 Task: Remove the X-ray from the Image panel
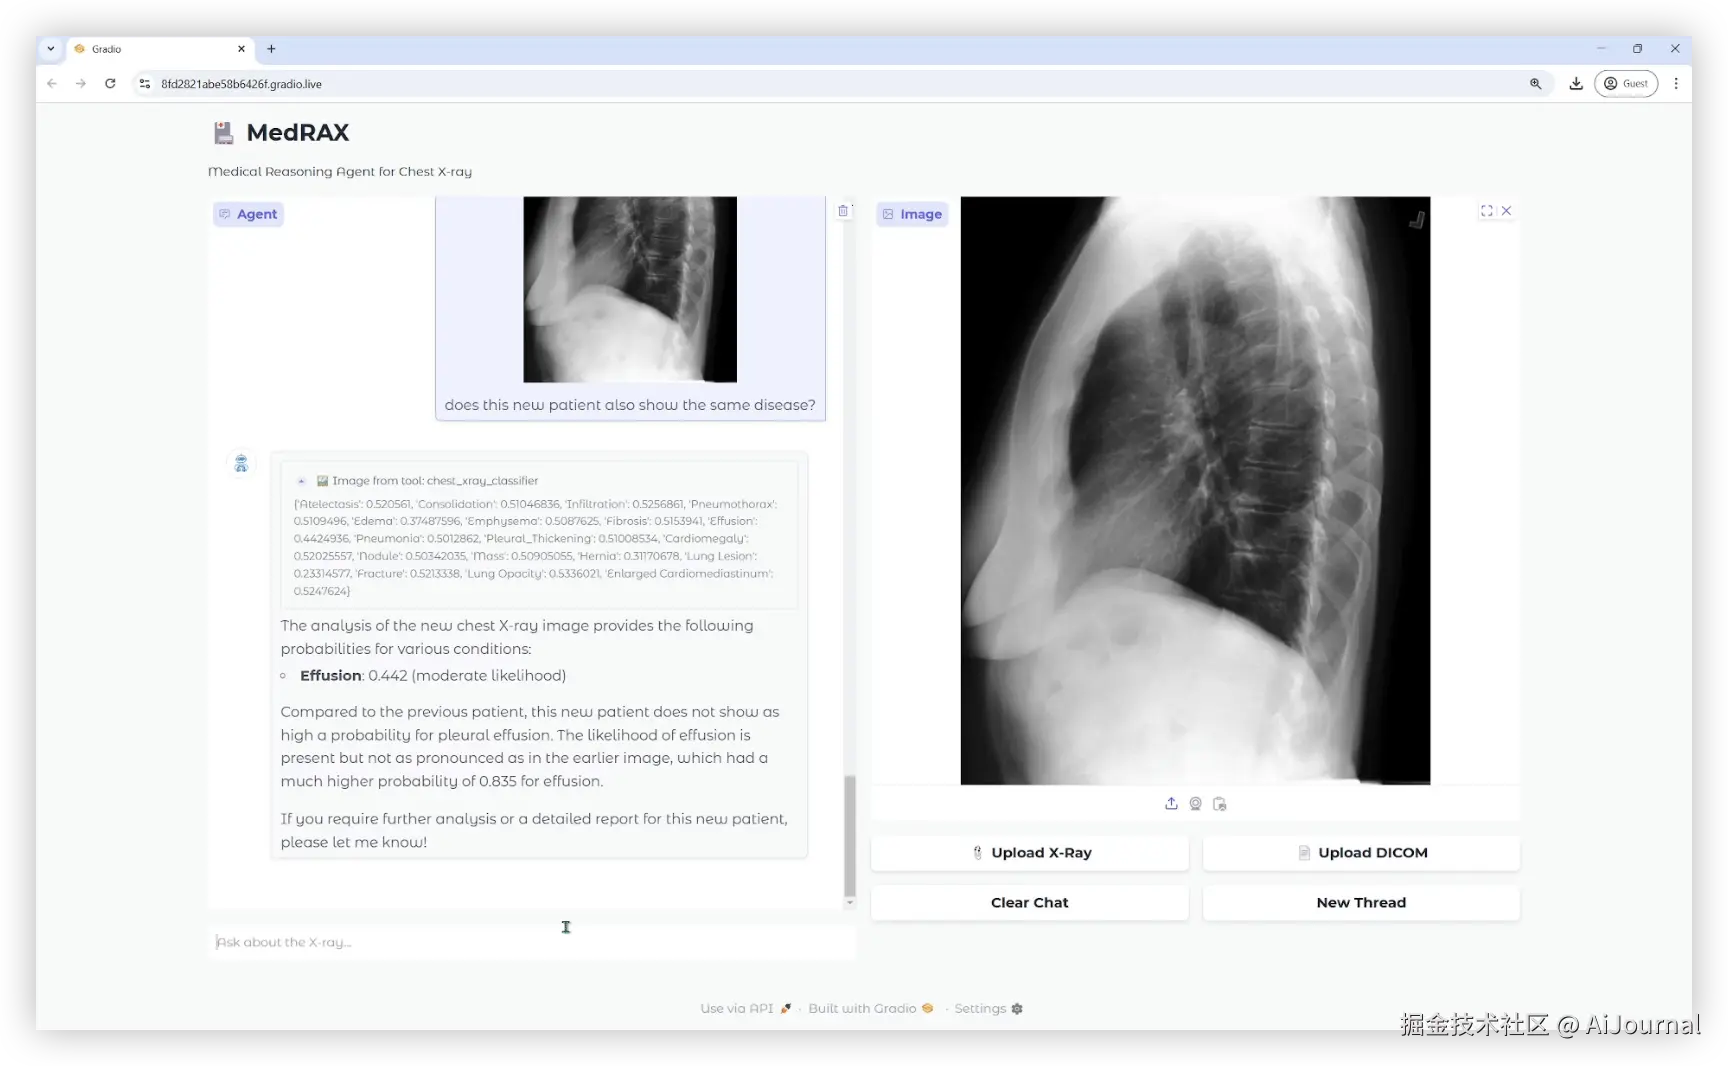(x=1507, y=211)
